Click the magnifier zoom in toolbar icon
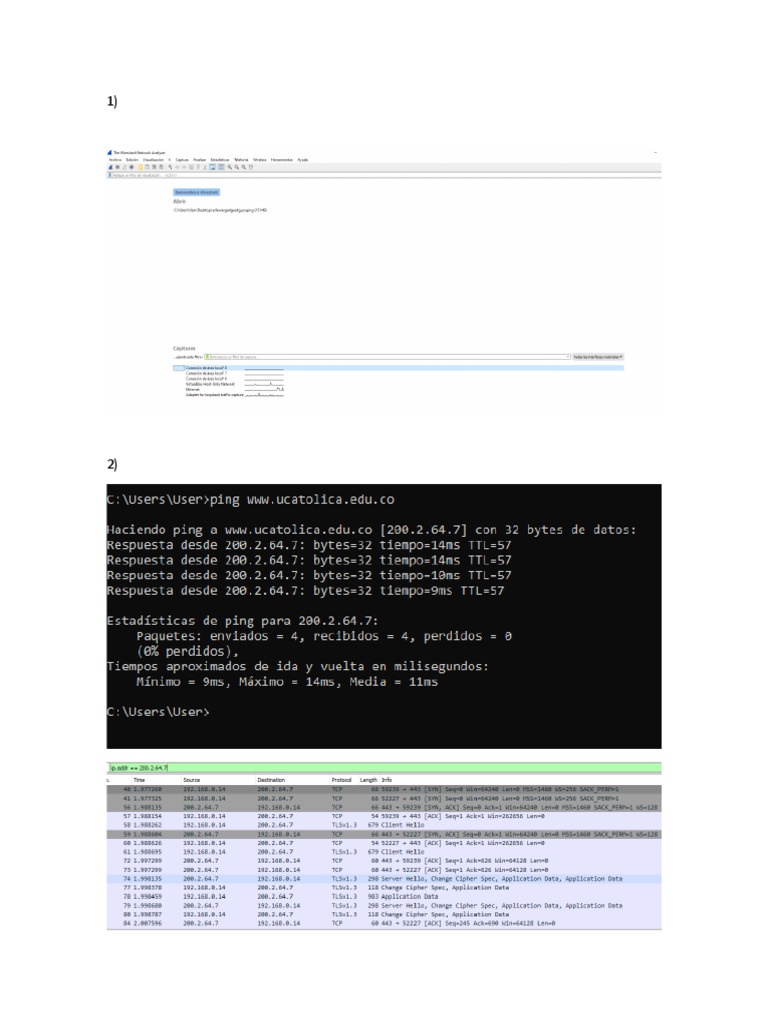Image resolution: width=768 pixels, height=1024 pixels. tap(229, 167)
